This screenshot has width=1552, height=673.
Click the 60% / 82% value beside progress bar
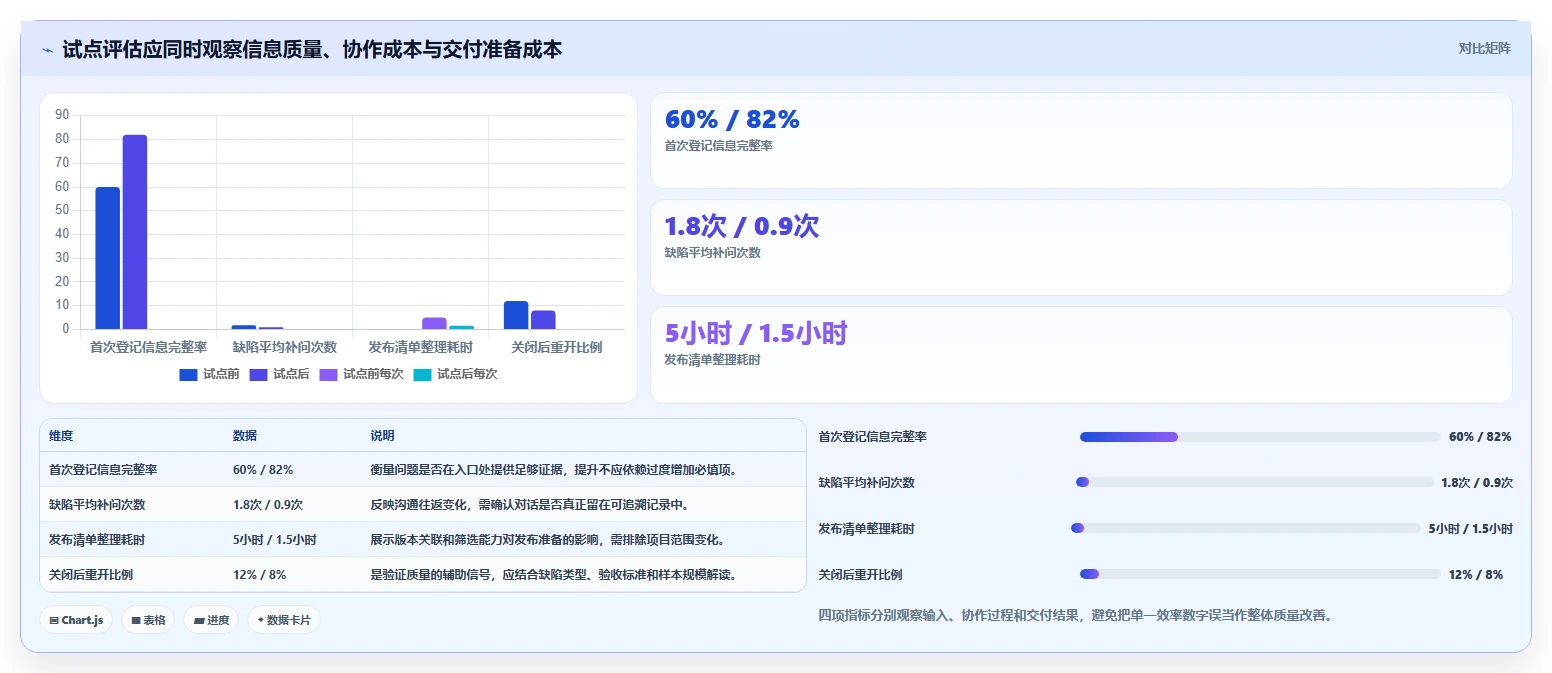[x=1480, y=437]
